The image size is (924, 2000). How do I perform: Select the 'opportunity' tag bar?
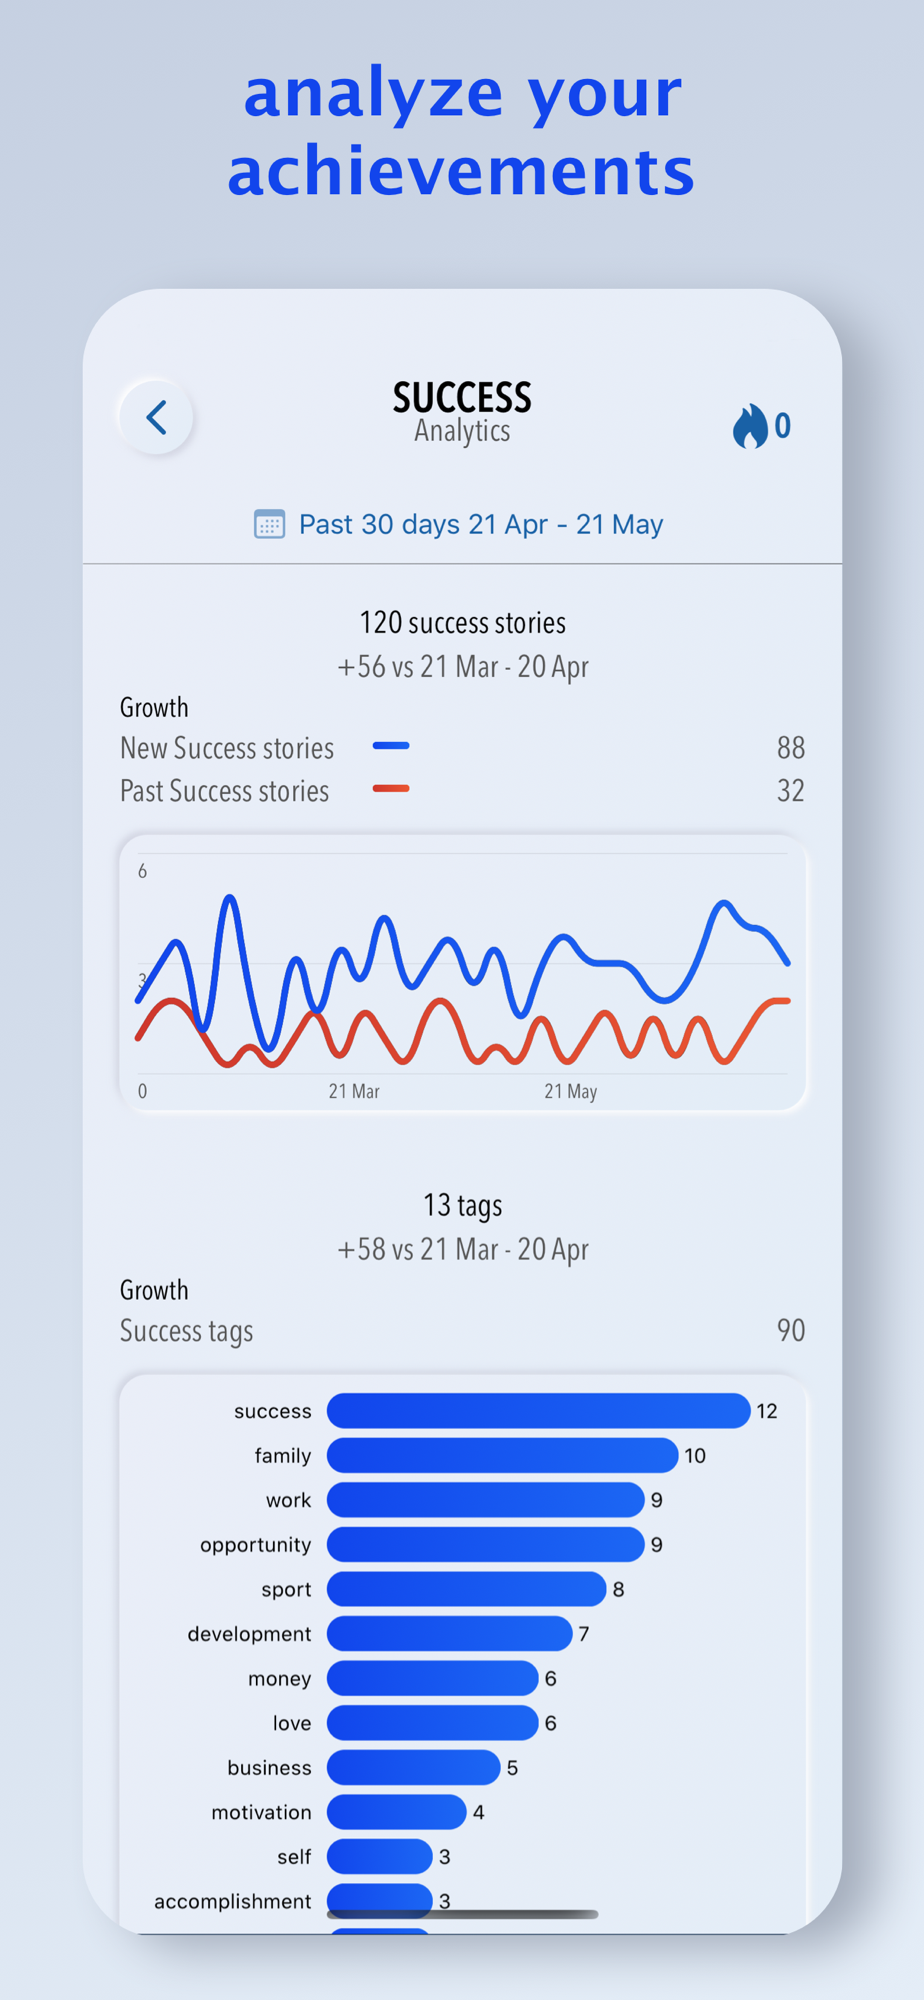(485, 1544)
